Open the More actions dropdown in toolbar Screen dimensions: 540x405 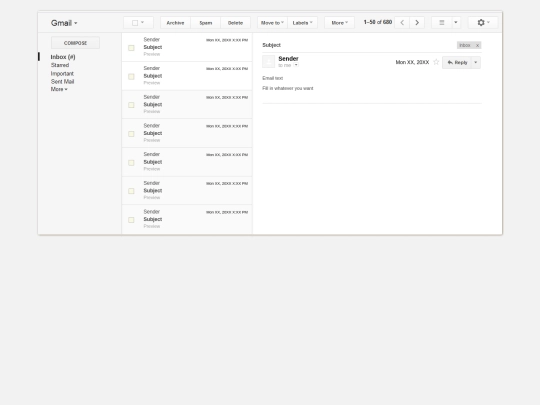340,23
